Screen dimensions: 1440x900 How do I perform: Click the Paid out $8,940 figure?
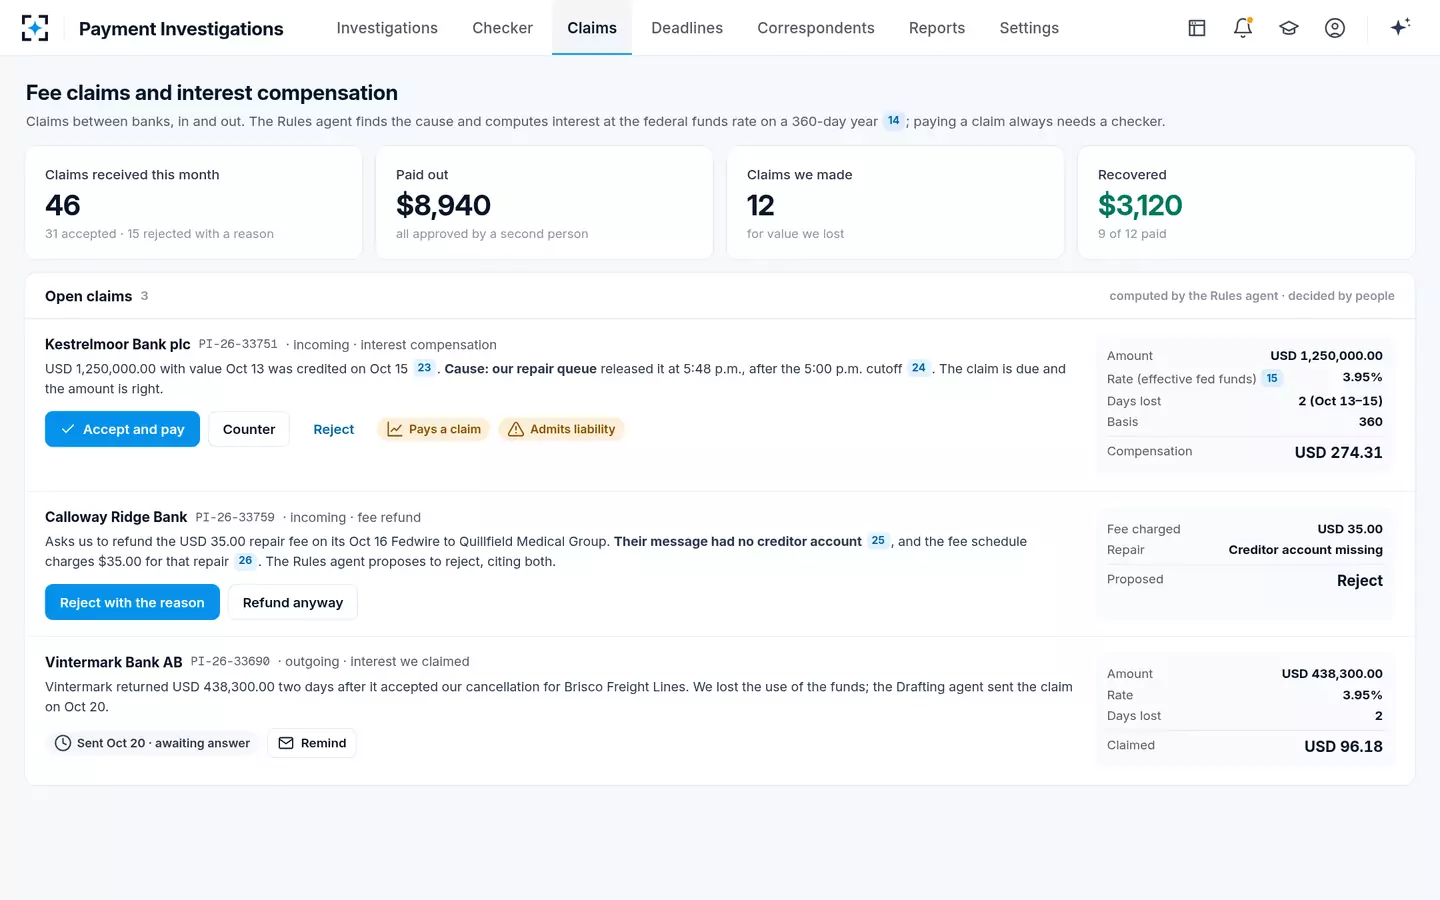pos(443,205)
